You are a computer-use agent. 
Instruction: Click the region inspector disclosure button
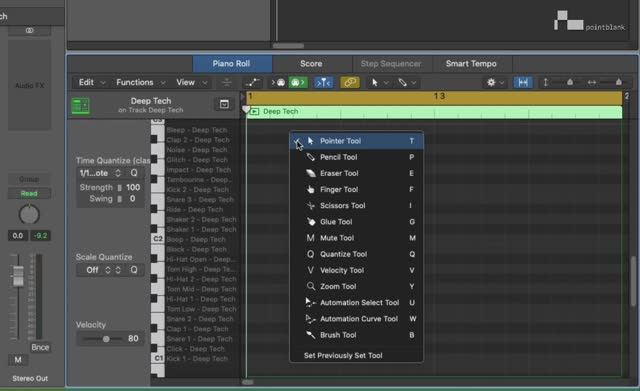[224, 104]
